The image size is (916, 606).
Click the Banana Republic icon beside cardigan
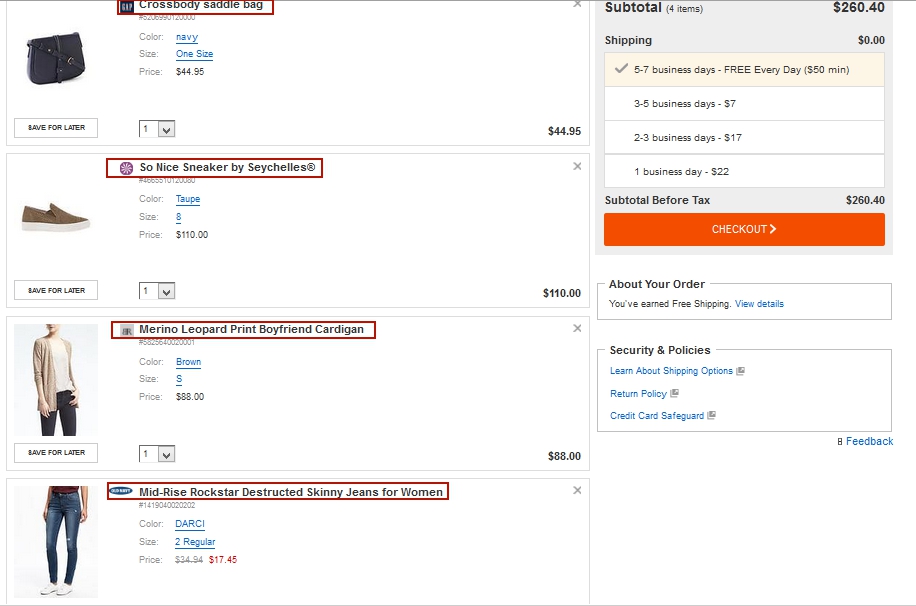click(126, 330)
